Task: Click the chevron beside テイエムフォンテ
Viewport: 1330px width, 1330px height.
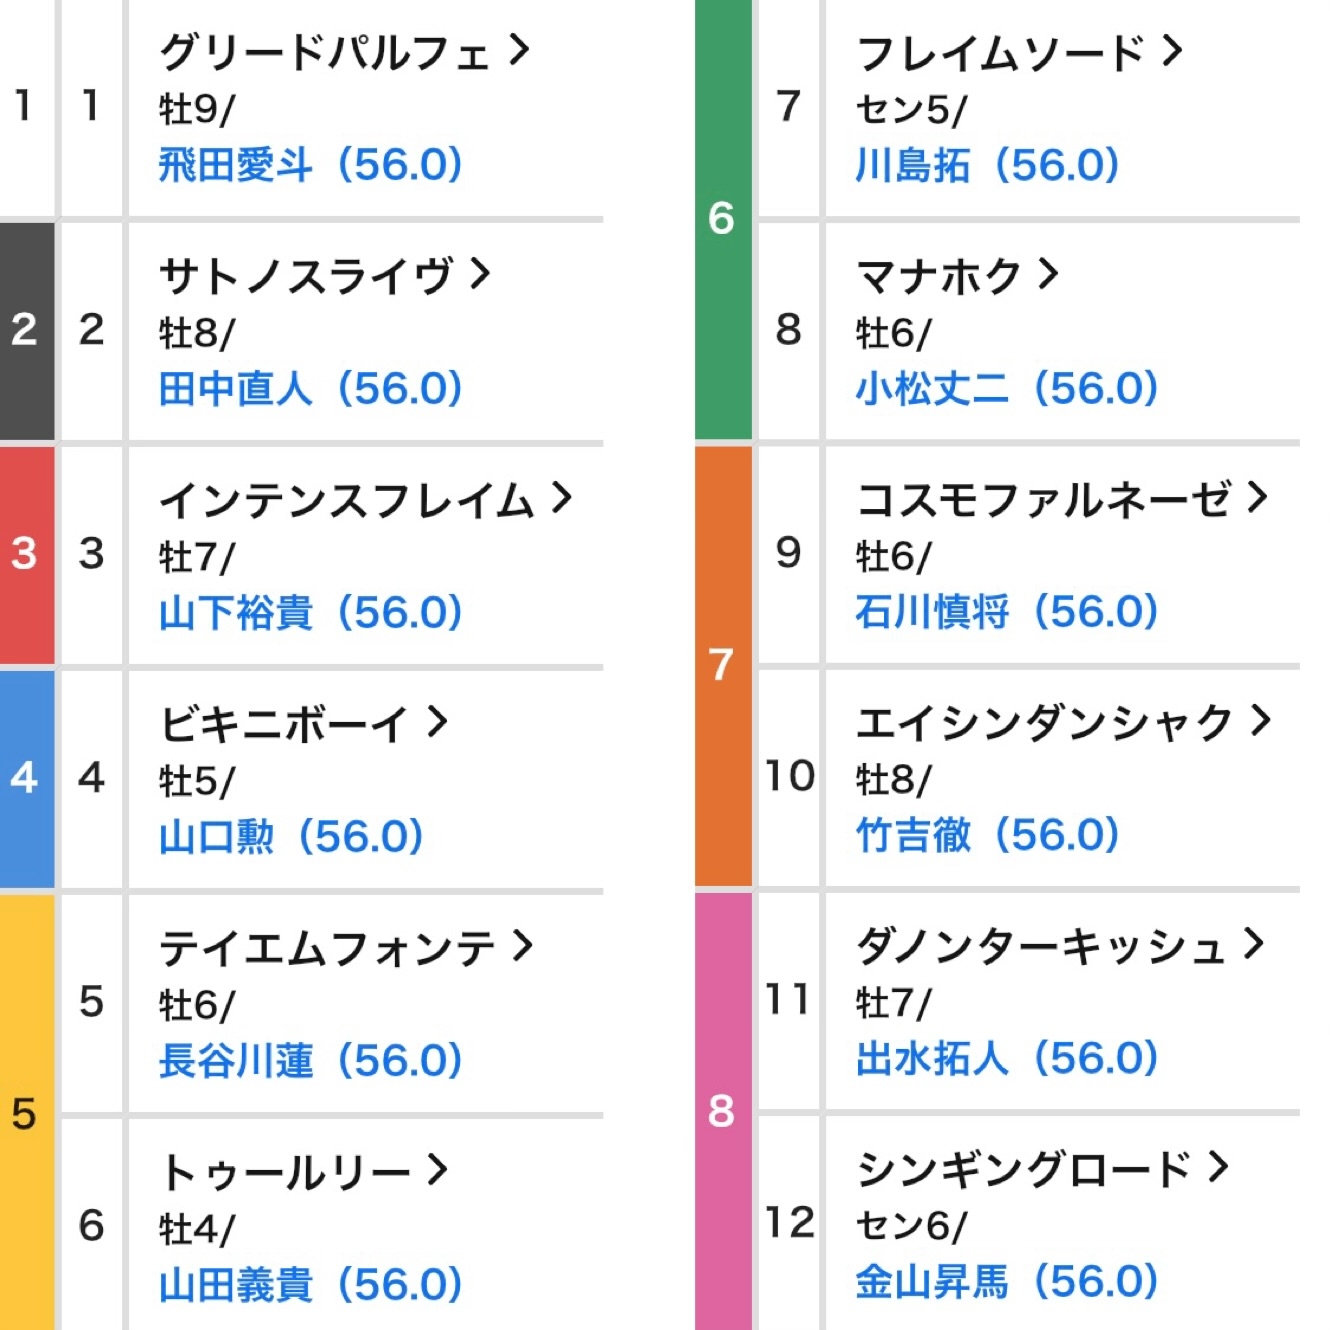Action: coord(521,945)
